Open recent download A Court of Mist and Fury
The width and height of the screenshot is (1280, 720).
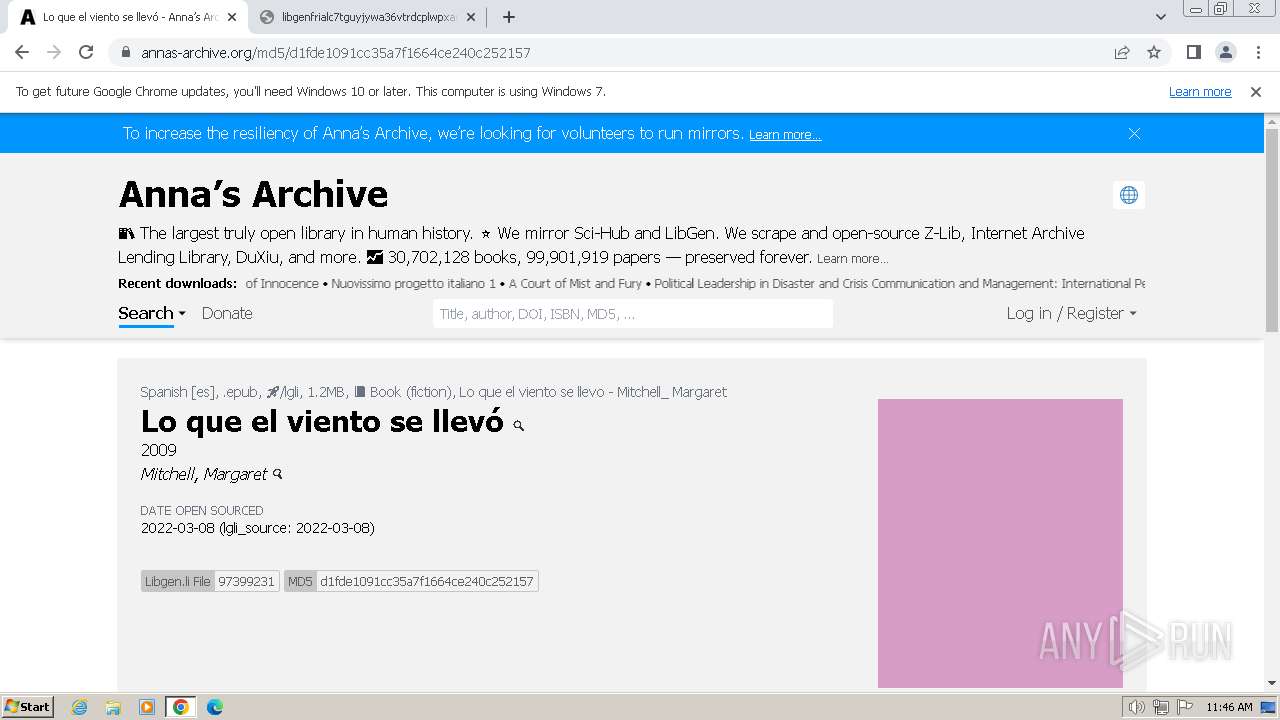coord(575,284)
